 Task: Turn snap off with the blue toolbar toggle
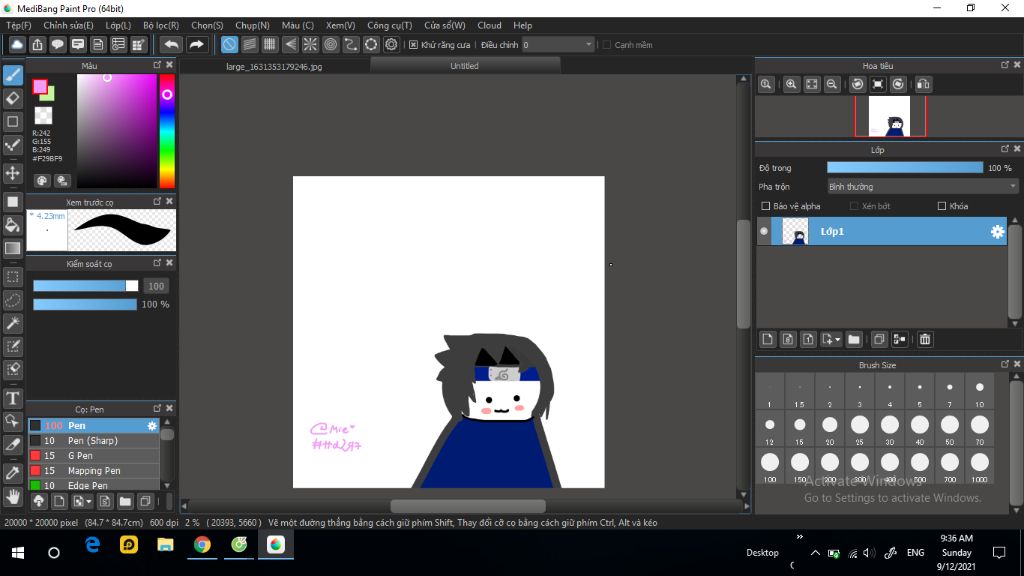229,44
